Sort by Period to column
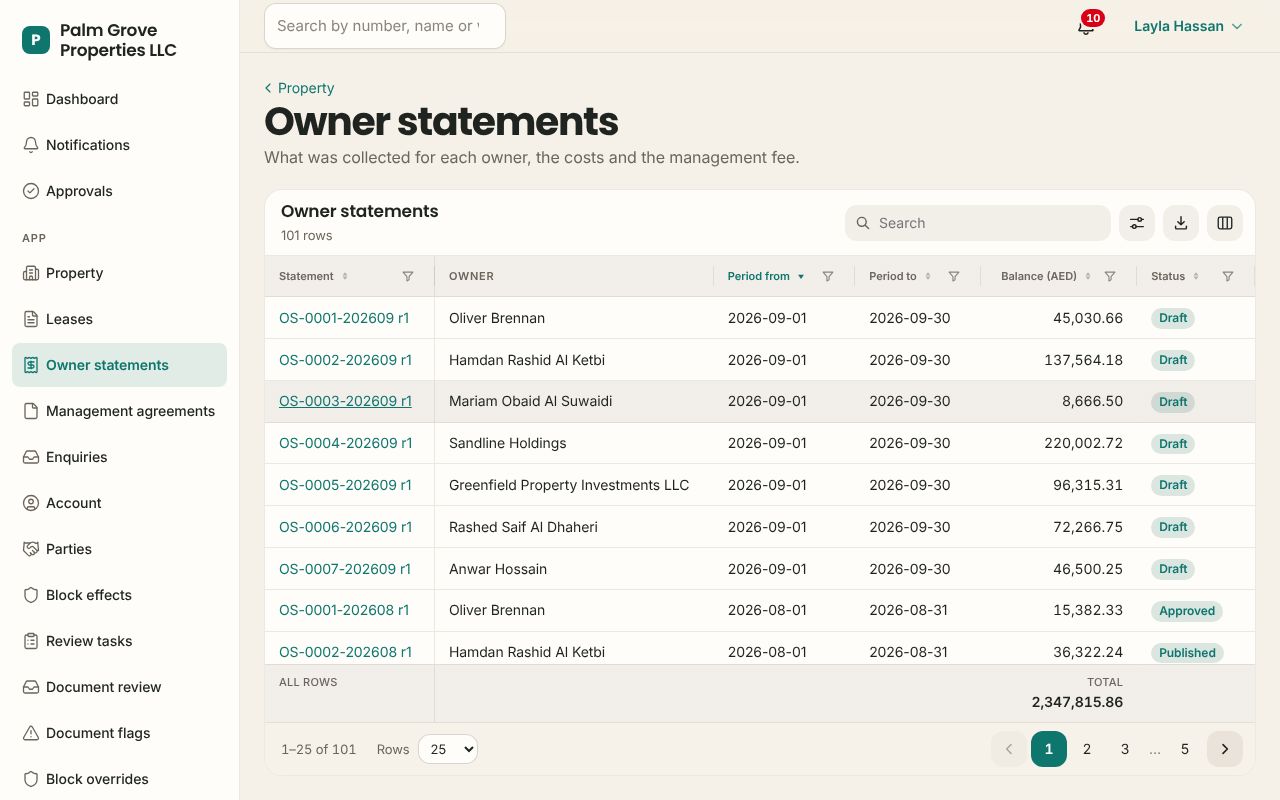Screen dimensions: 1280x800 click(x=900, y=276)
